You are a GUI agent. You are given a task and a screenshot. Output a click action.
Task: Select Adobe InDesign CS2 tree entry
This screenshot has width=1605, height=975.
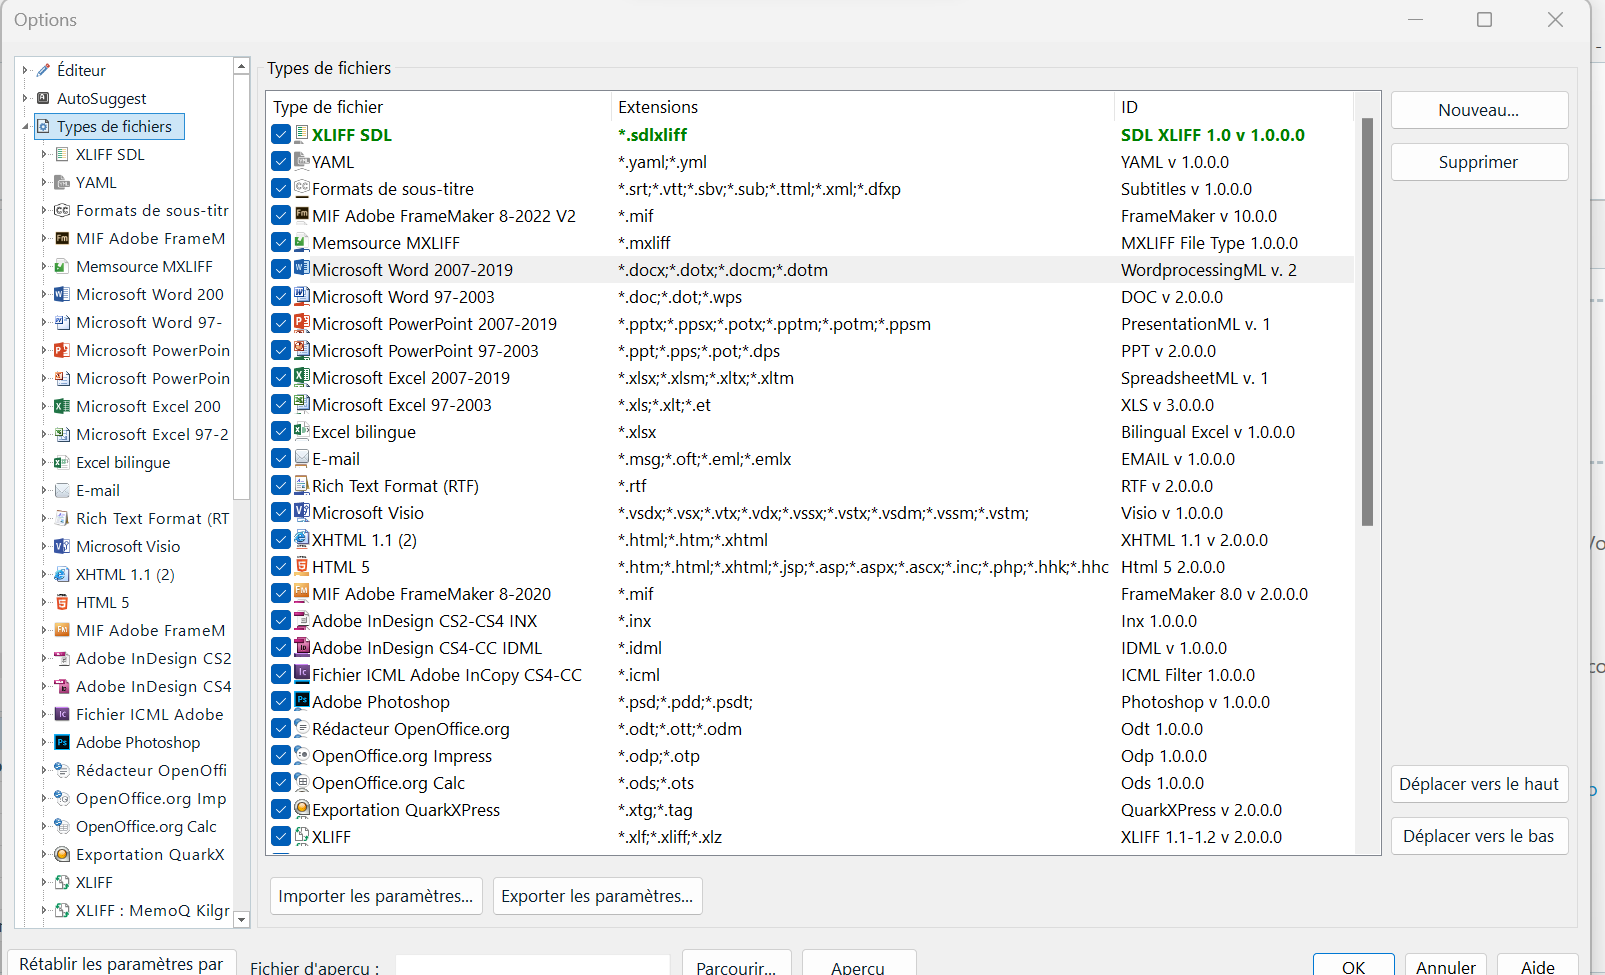(x=153, y=658)
